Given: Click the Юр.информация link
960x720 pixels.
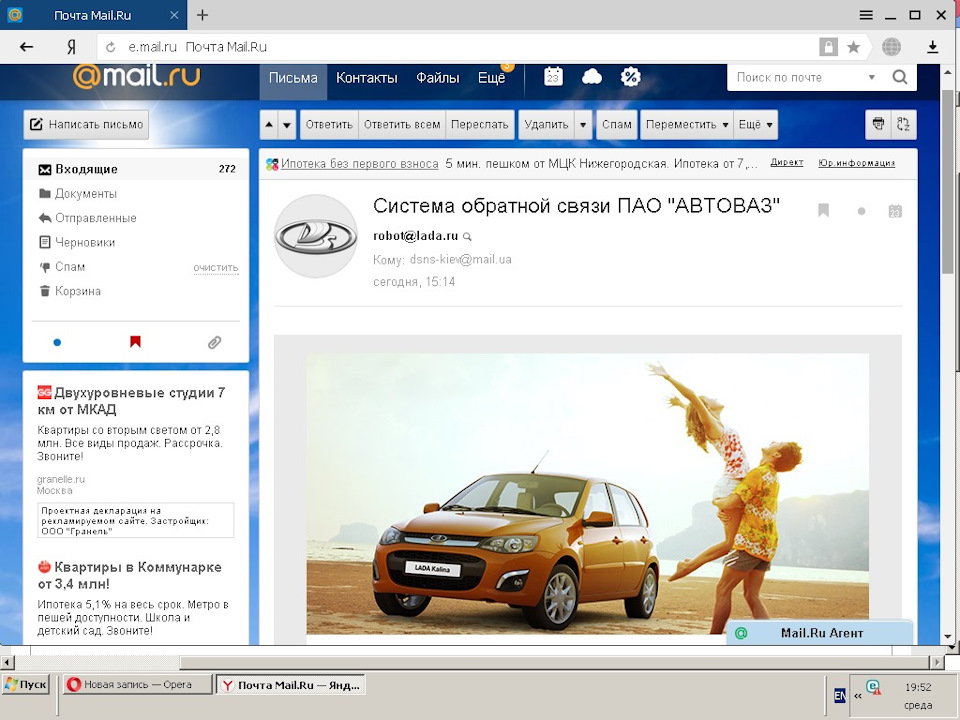Looking at the screenshot, I should click(x=857, y=163).
